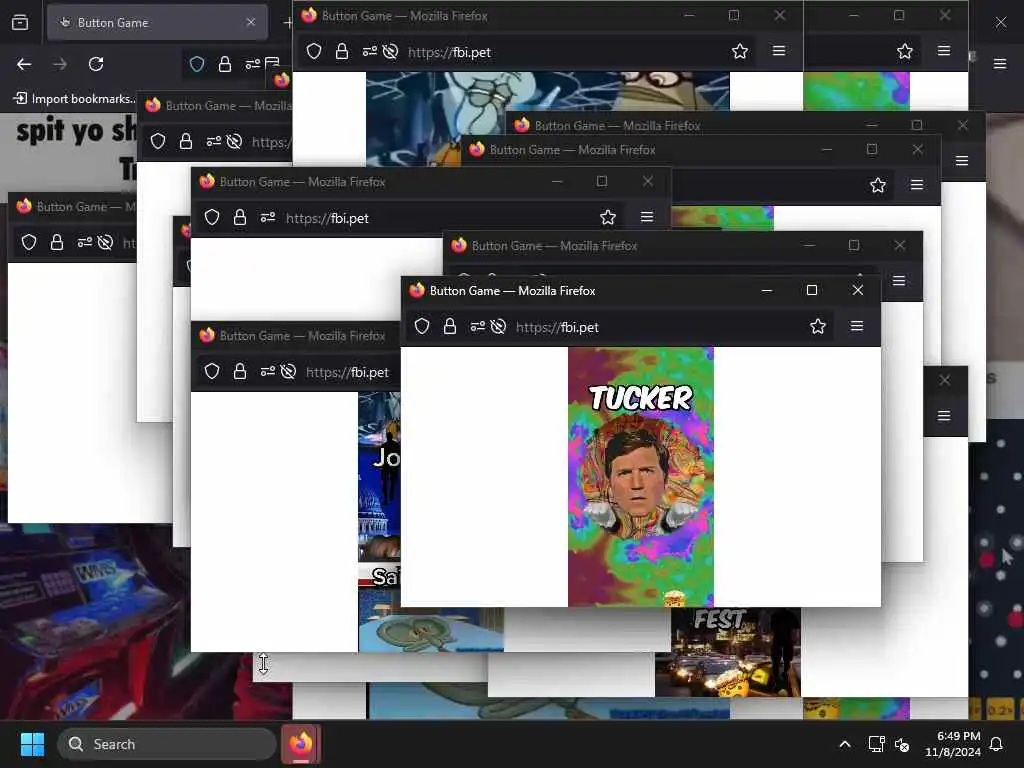Screen dimensions: 1024x768
Task: Click autoplay-blocked icon in window titled 'Button Game — M'
Action: (105, 243)
